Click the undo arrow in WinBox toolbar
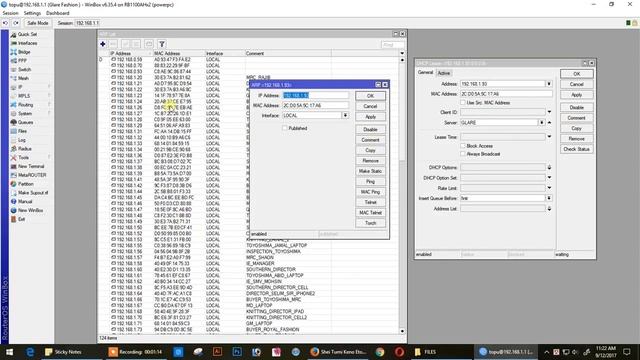 pos(5,23)
